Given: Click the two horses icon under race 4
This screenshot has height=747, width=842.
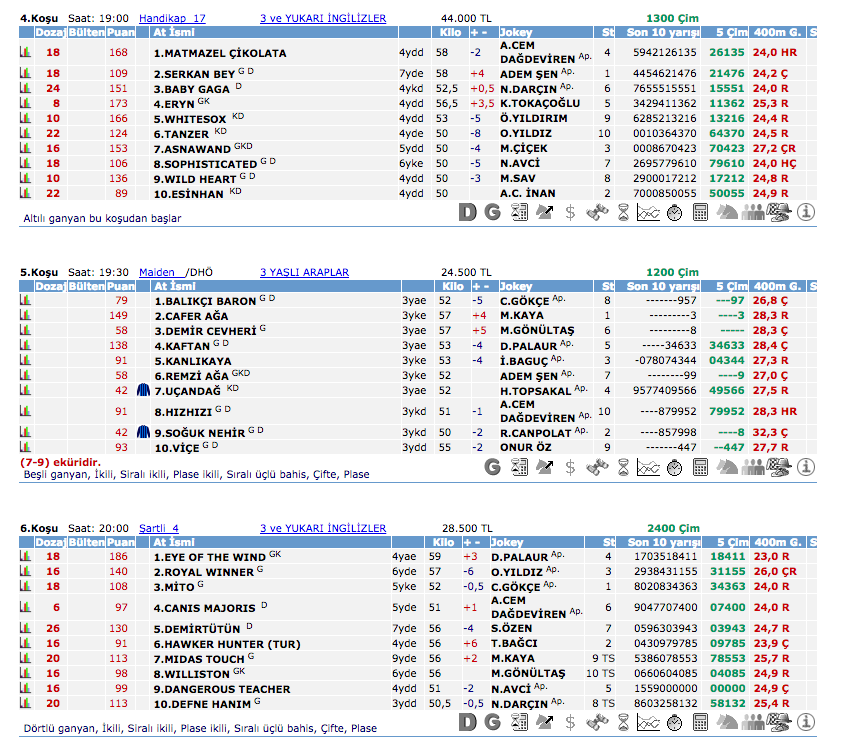Looking at the screenshot, I should click(728, 211).
